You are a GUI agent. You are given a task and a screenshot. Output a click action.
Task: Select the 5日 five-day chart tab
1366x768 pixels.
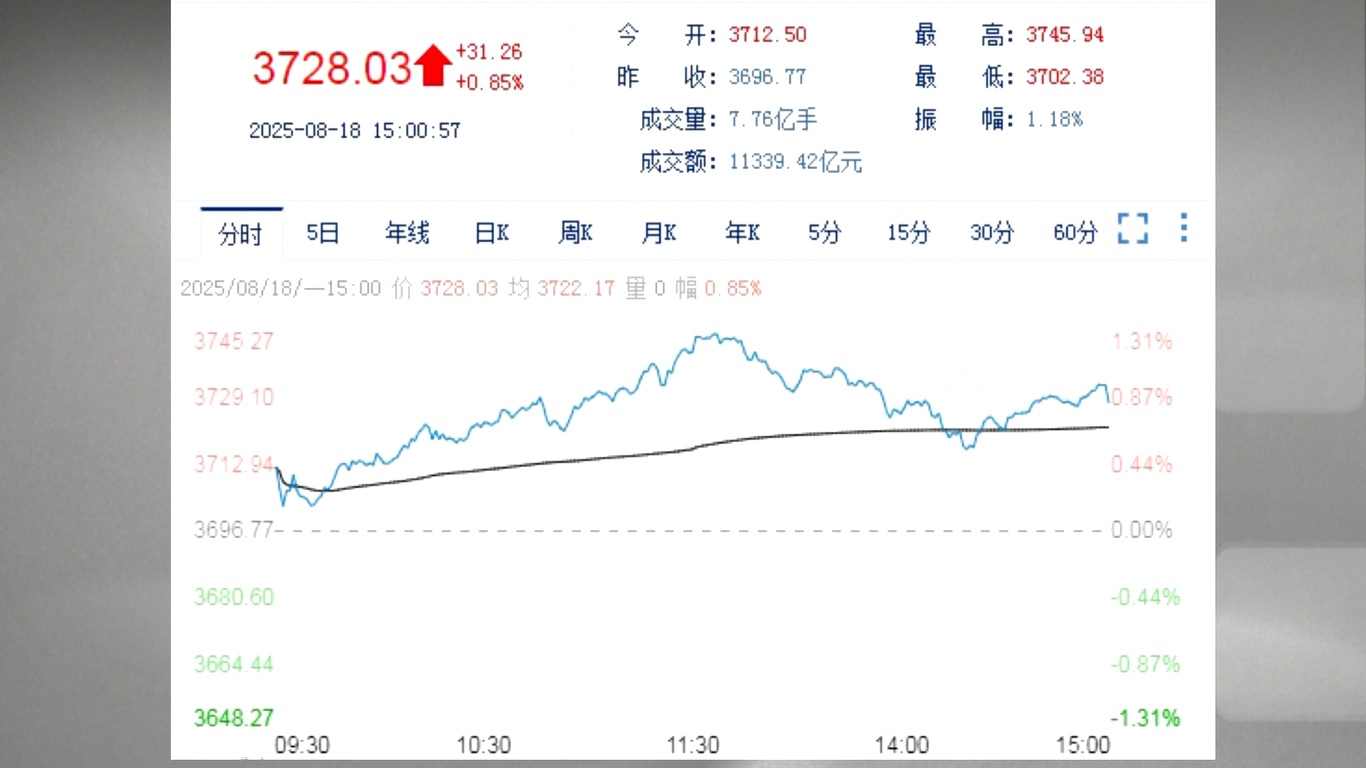coord(322,232)
